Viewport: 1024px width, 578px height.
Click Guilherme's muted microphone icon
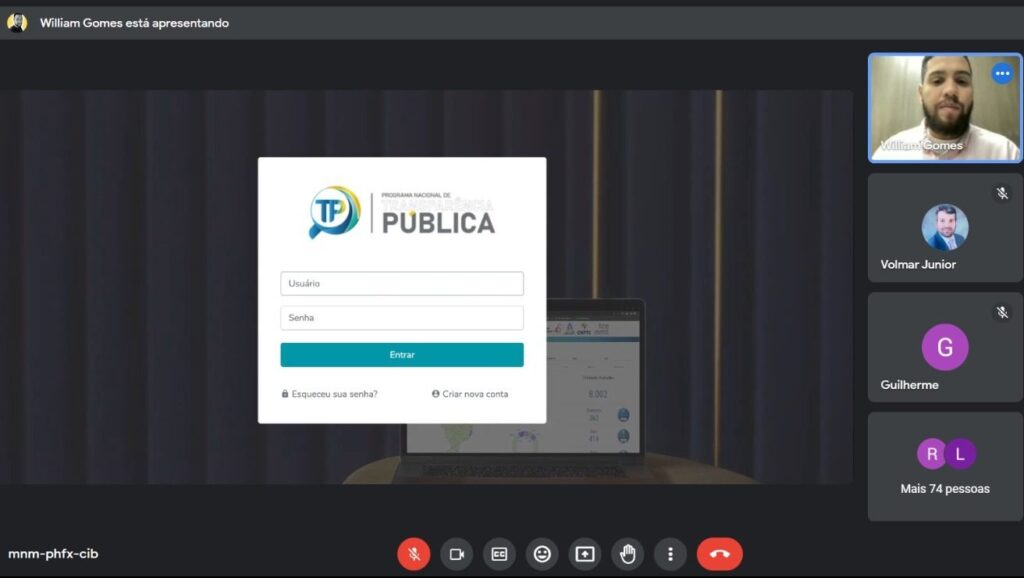point(1002,313)
